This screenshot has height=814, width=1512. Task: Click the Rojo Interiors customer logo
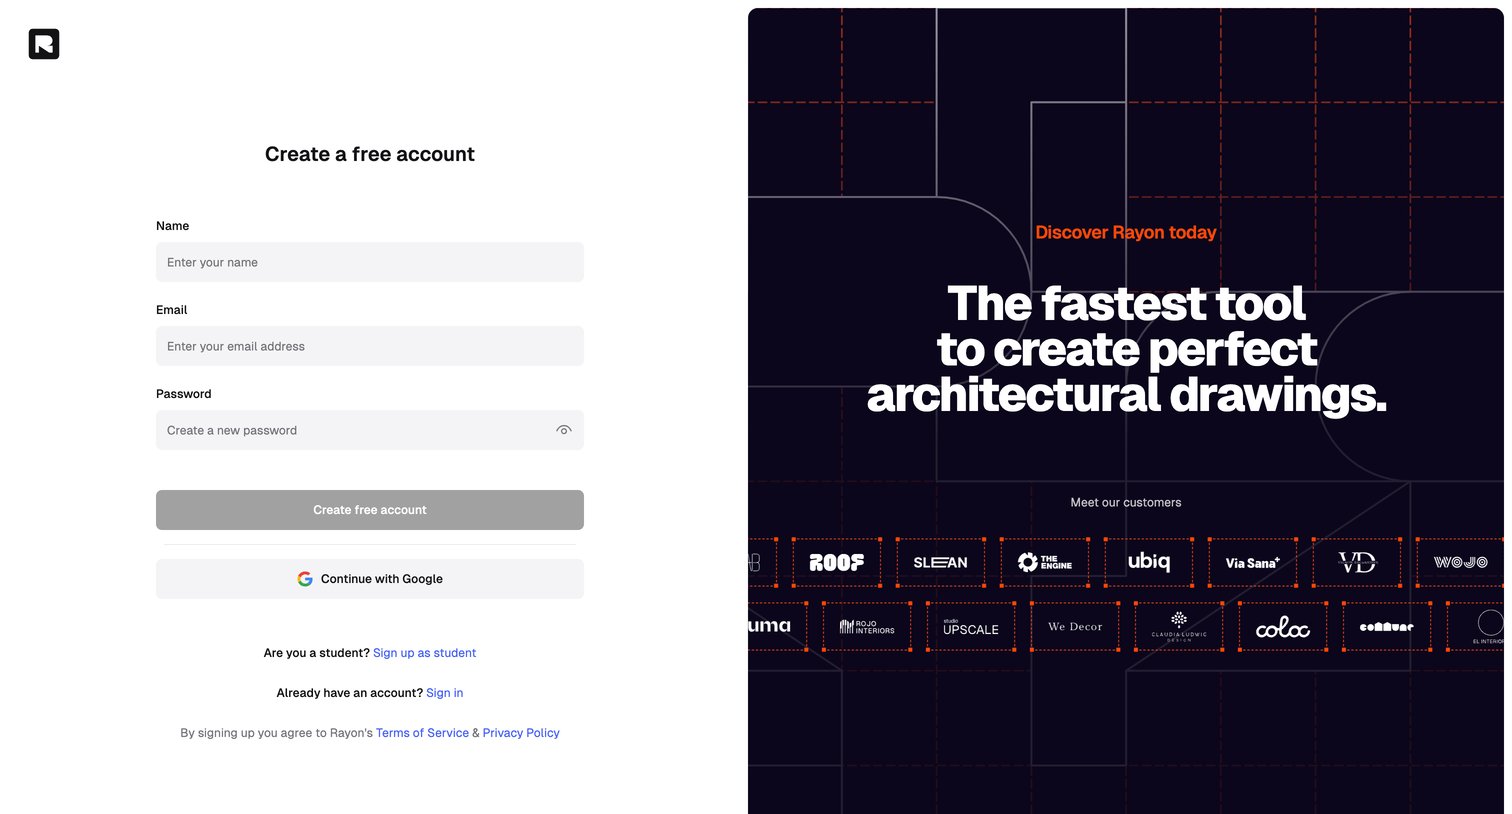click(867, 626)
